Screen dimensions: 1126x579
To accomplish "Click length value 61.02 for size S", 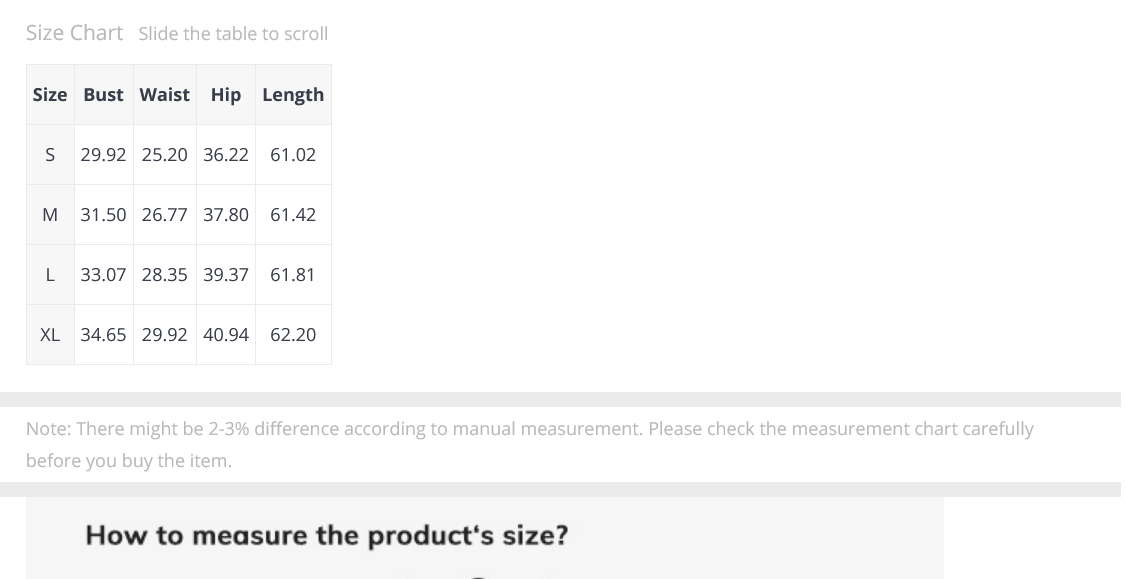I will [x=293, y=154].
